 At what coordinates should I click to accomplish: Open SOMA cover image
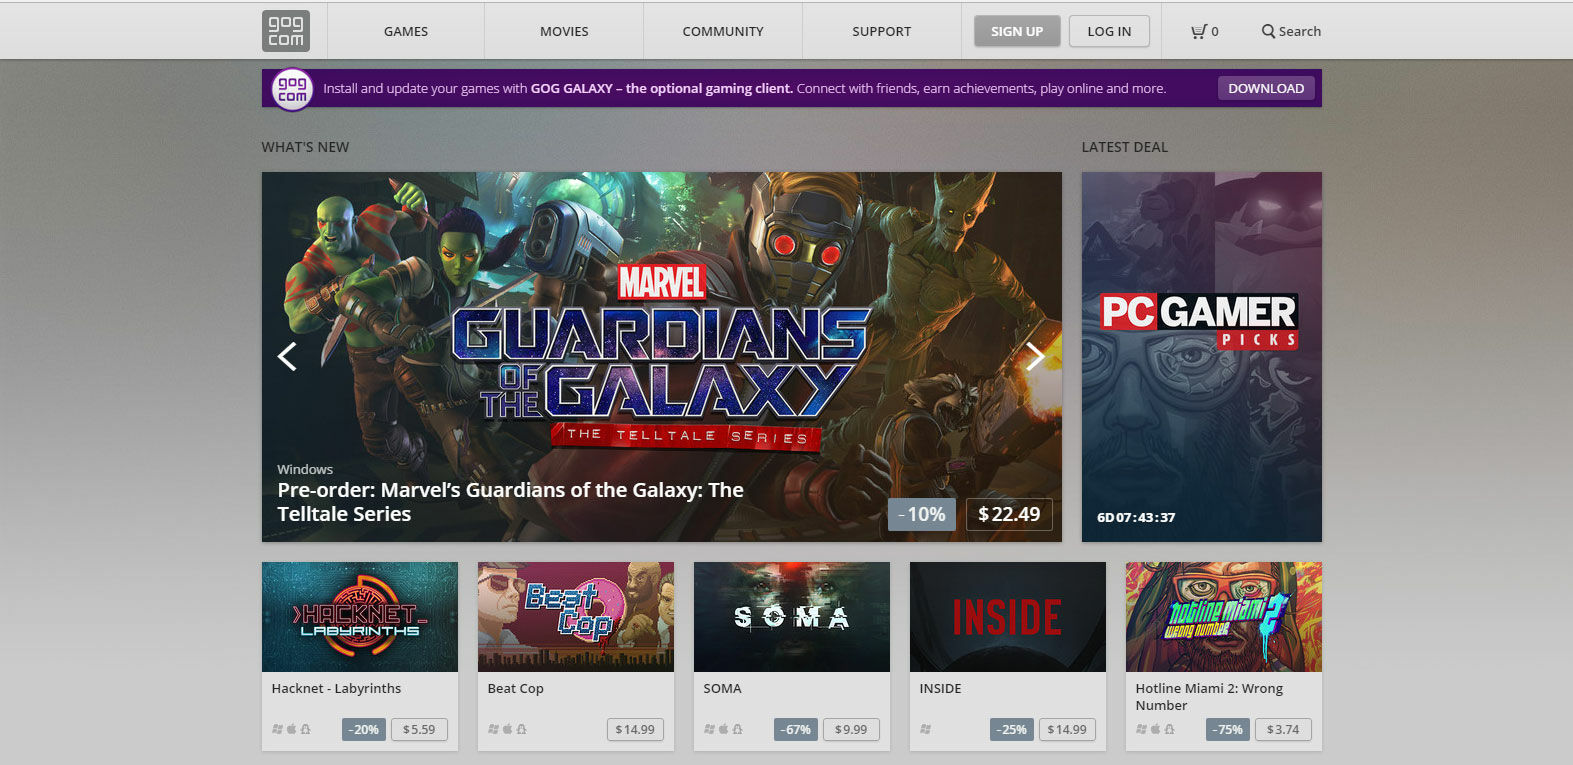point(792,617)
